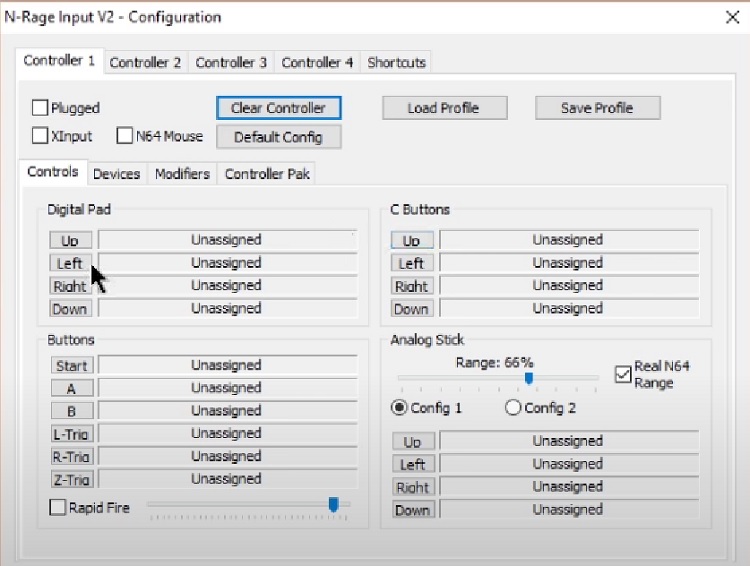Assign the Start button mapping
The image size is (750, 566).
coord(72,366)
